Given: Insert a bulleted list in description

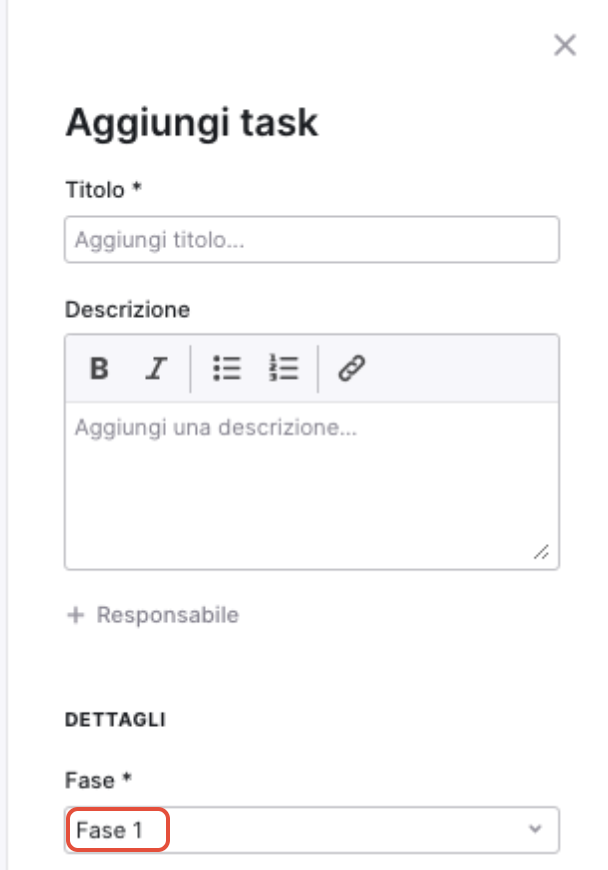Looking at the screenshot, I should (x=227, y=368).
